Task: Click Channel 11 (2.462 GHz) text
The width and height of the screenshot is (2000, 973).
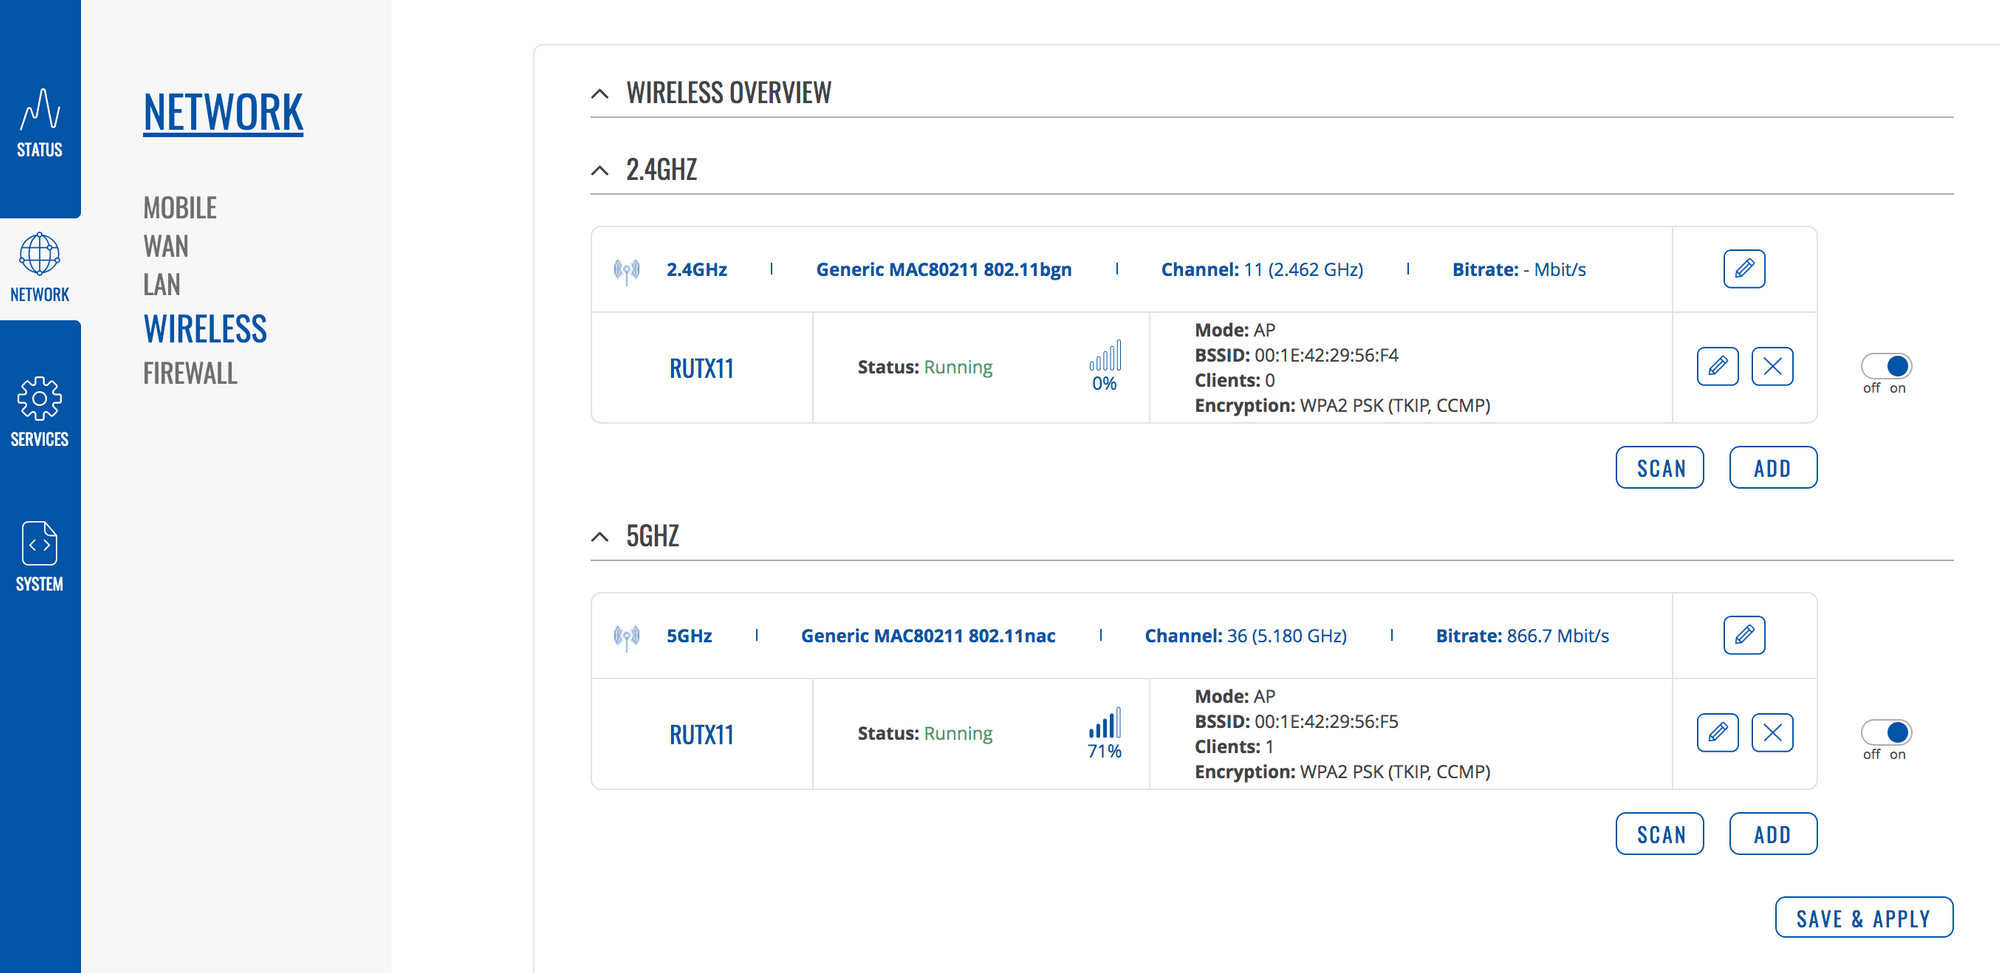Action: click(x=1262, y=270)
